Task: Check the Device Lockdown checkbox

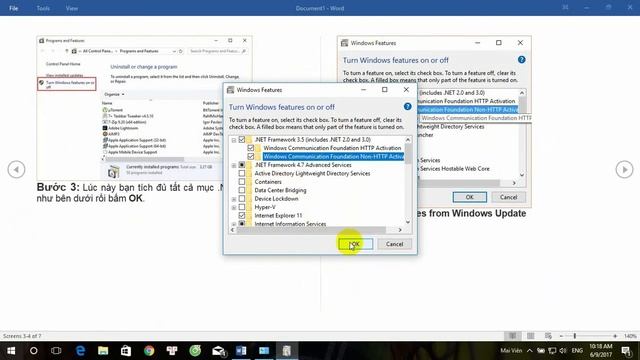Action: click(242, 199)
